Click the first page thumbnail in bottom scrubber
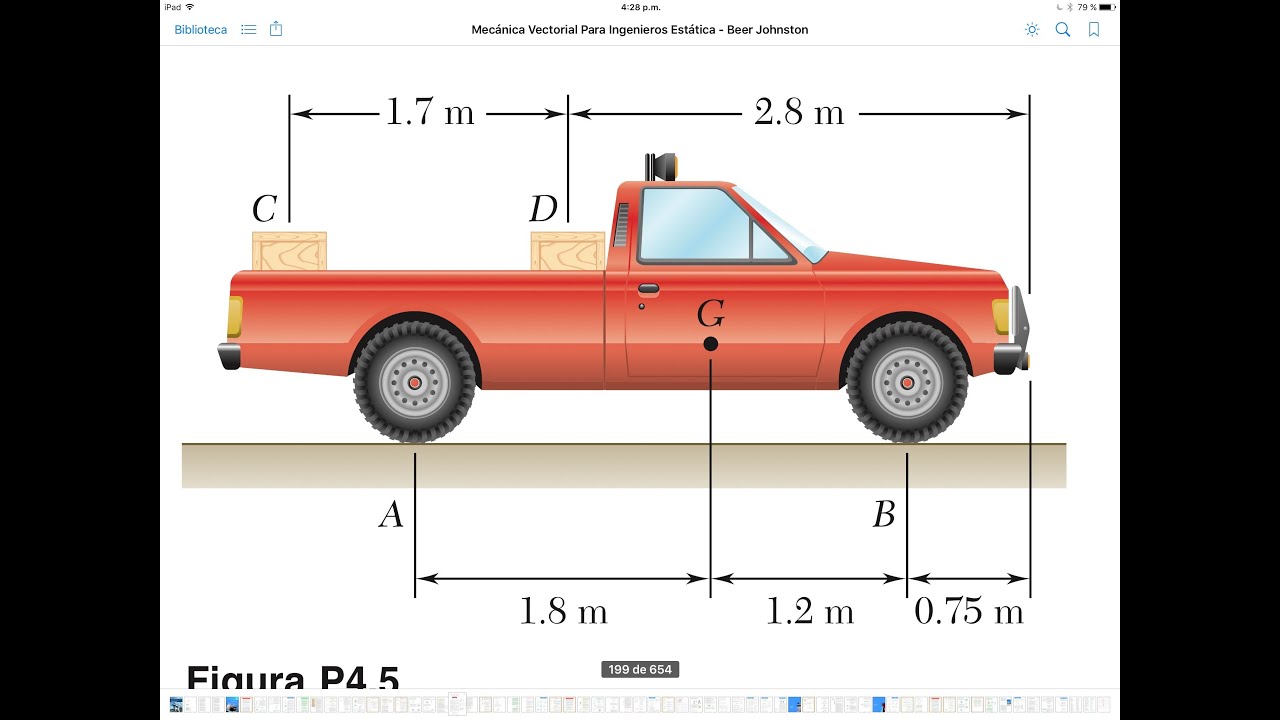The image size is (1280, 720). pos(176,704)
